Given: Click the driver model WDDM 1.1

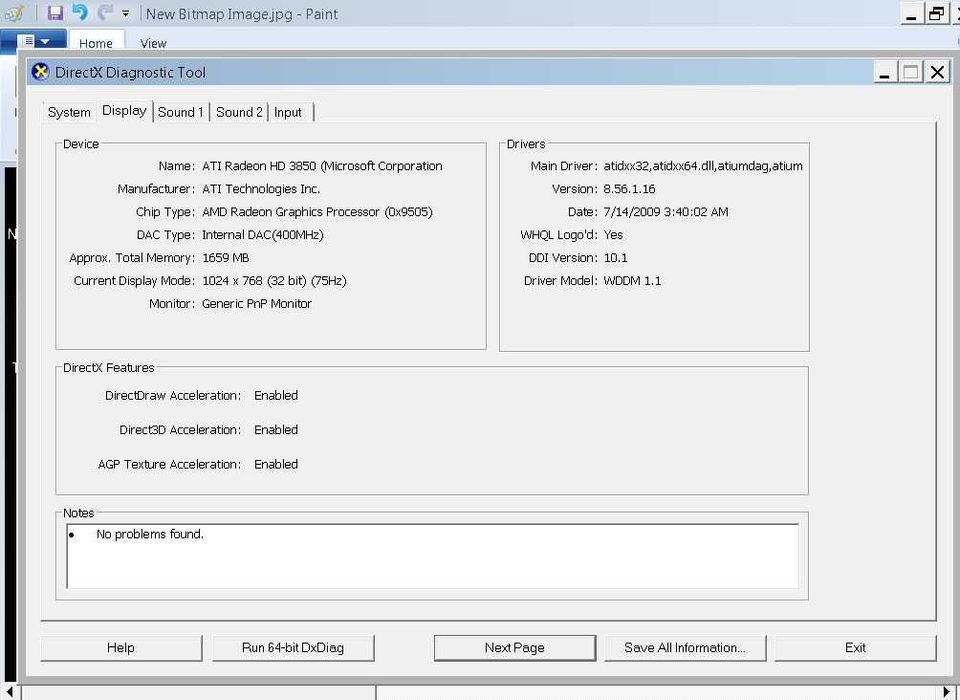Looking at the screenshot, I should pos(632,280).
